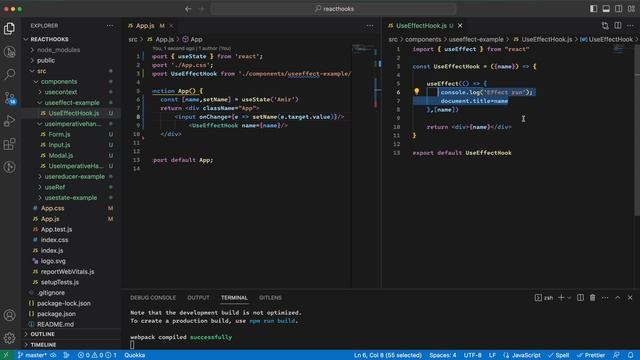Viewport: 640px width, 360px height.
Task: Open Source Control view with badge
Action: 9,98
